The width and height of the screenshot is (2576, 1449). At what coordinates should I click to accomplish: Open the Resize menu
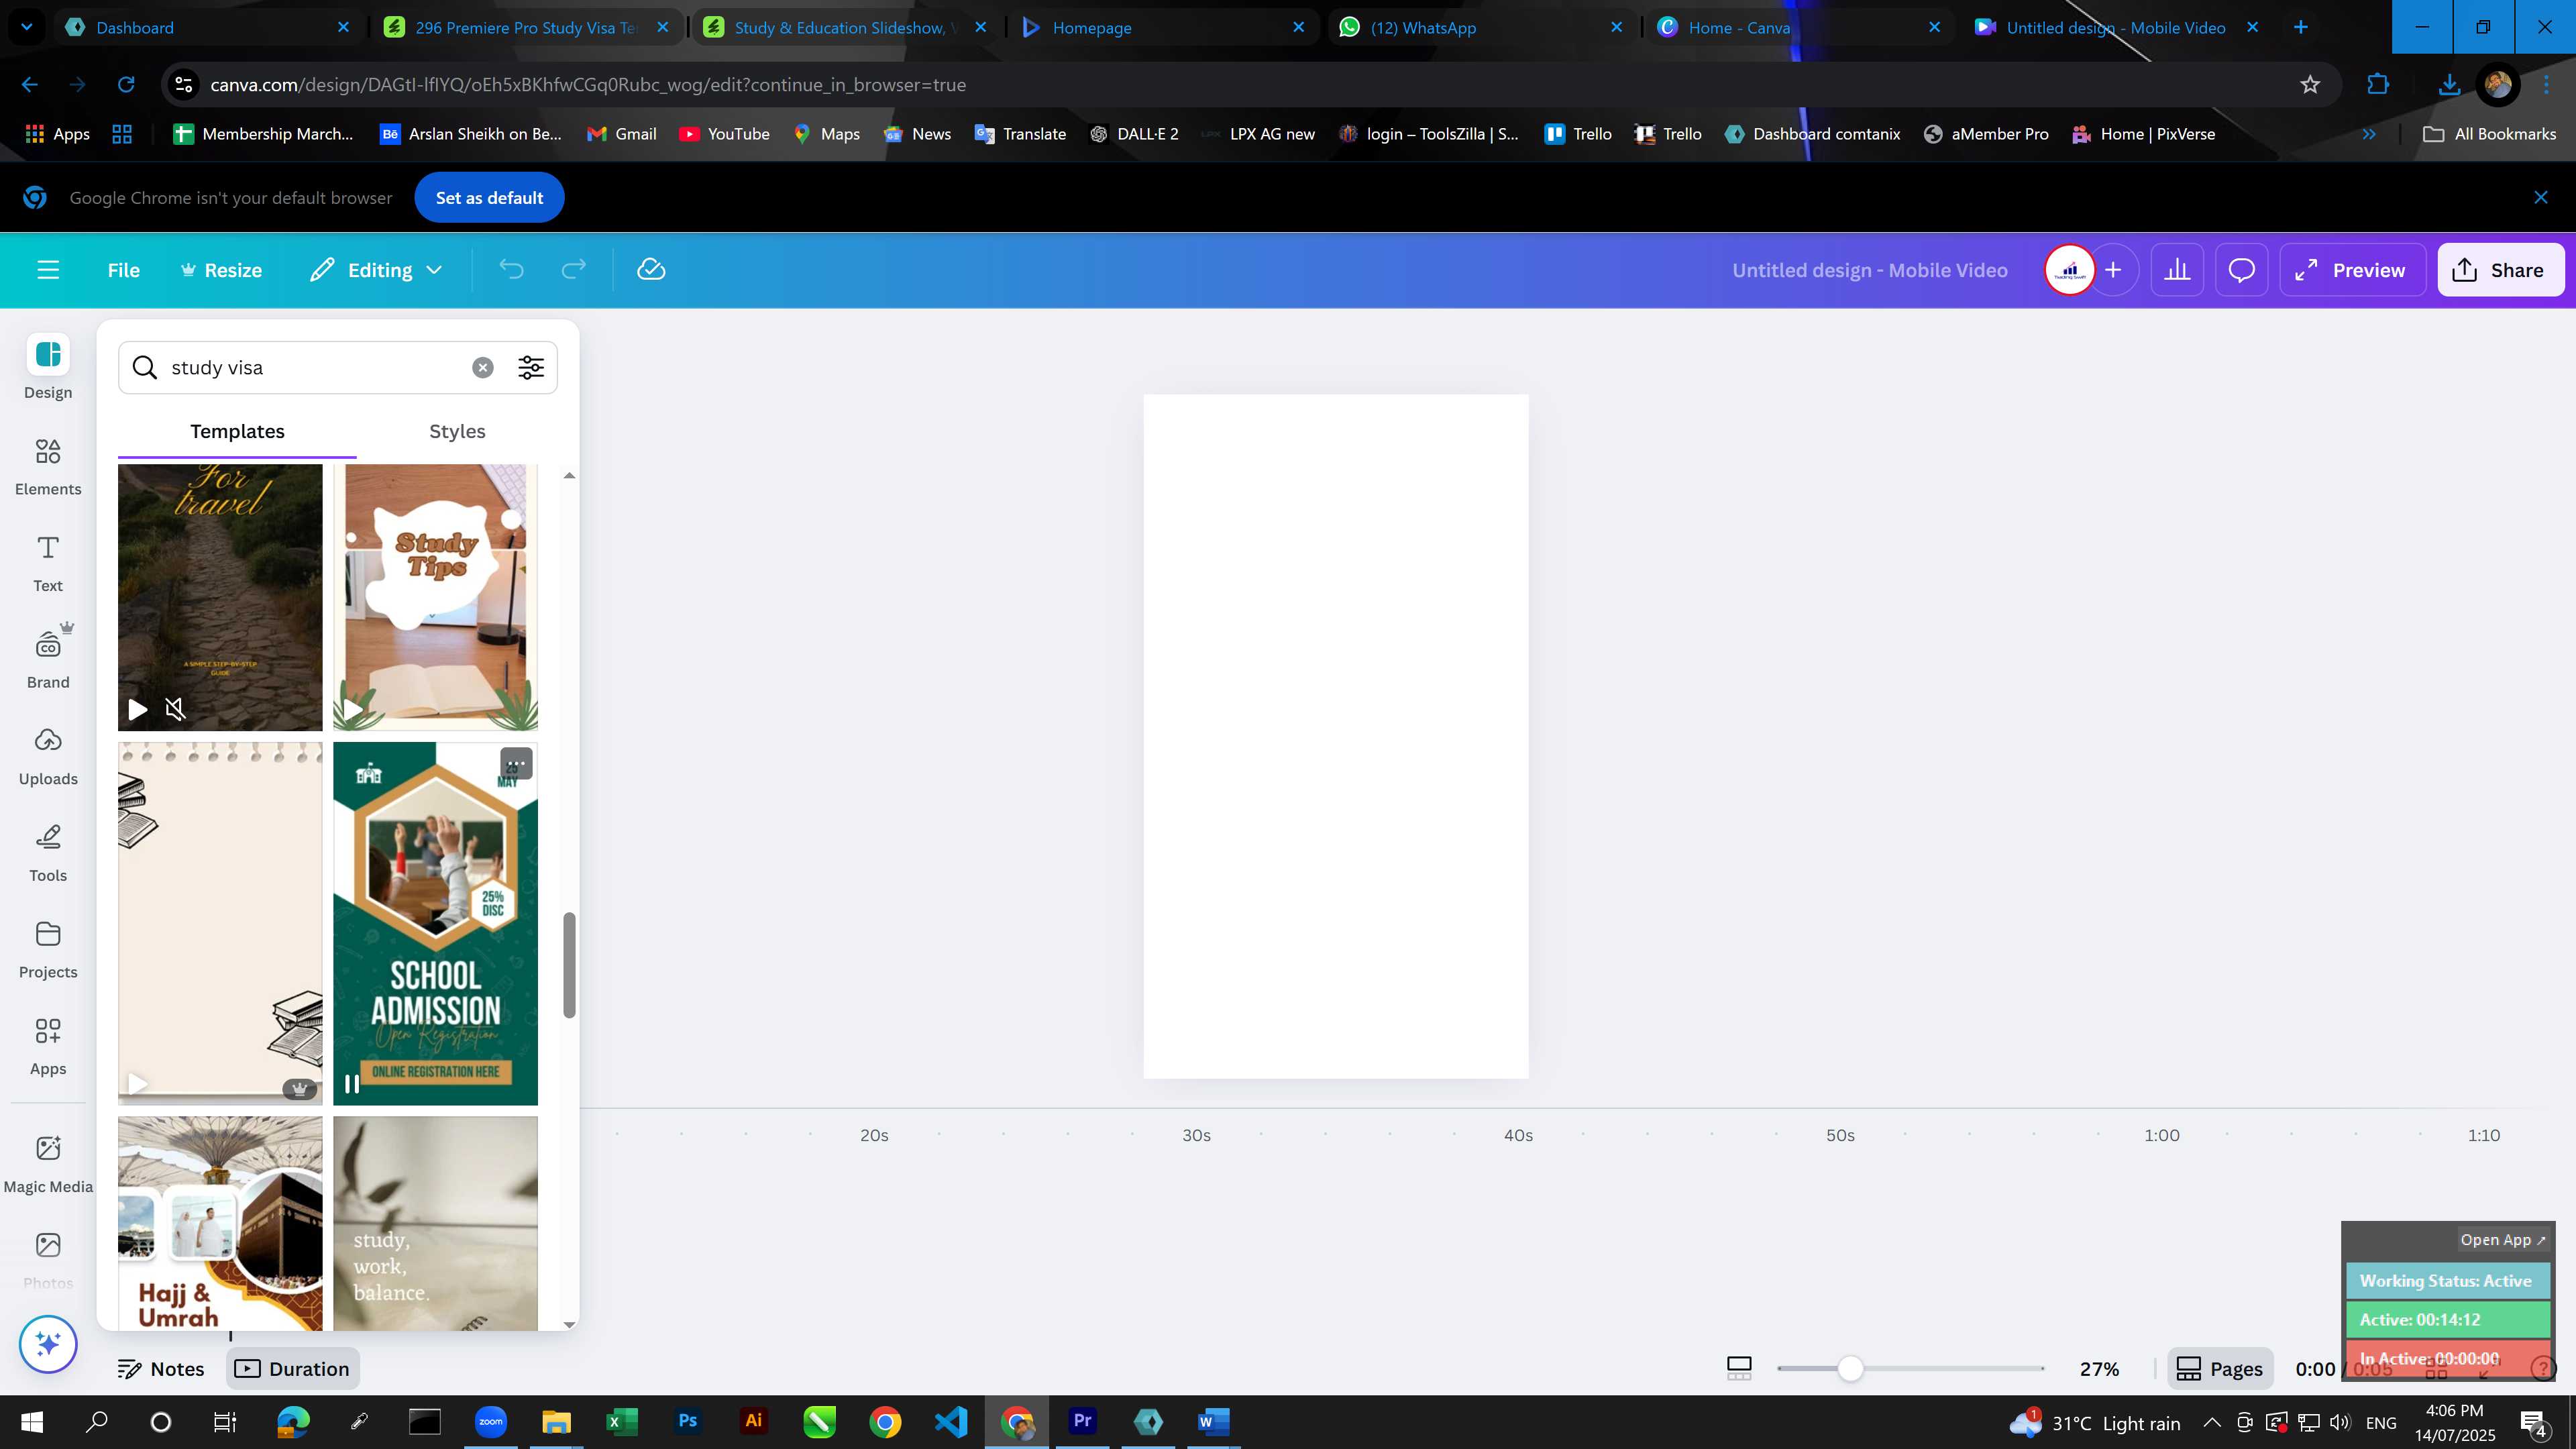(x=221, y=270)
